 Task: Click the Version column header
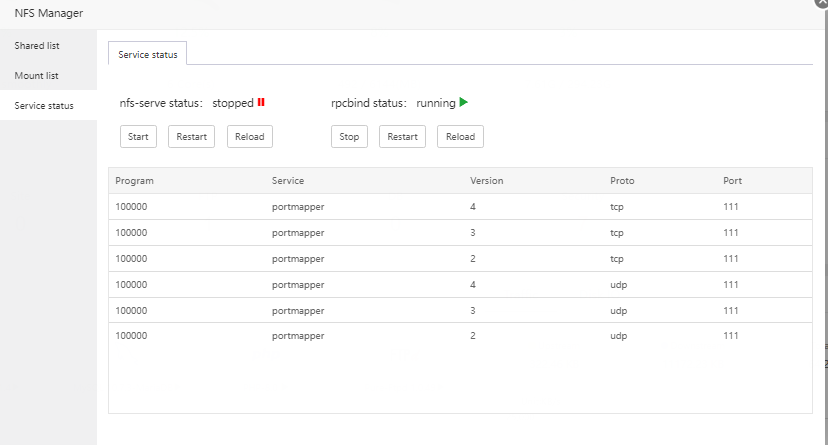[487, 181]
